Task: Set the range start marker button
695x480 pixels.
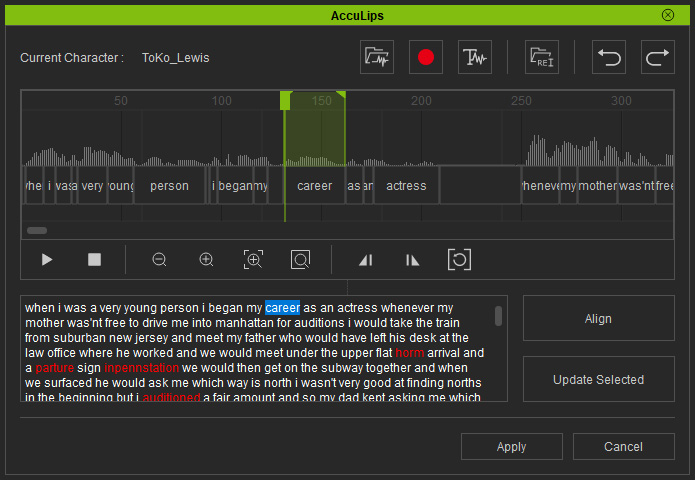Action: click(x=366, y=260)
